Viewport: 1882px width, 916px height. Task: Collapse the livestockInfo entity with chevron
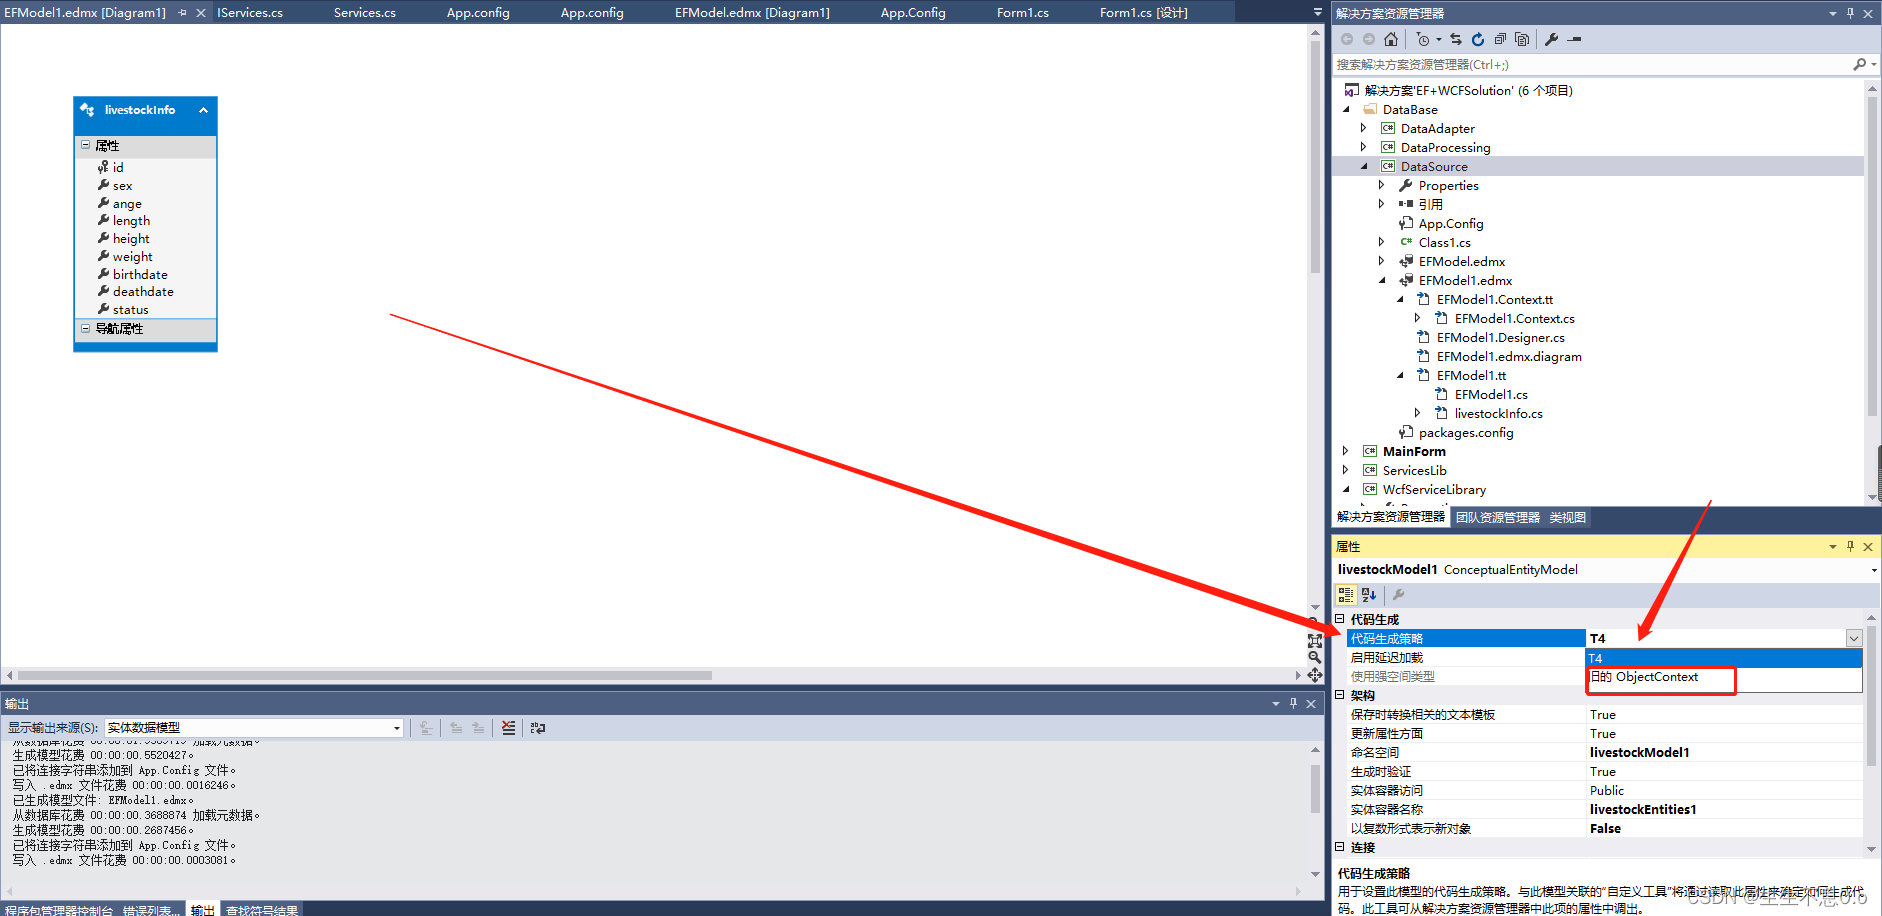point(203,110)
